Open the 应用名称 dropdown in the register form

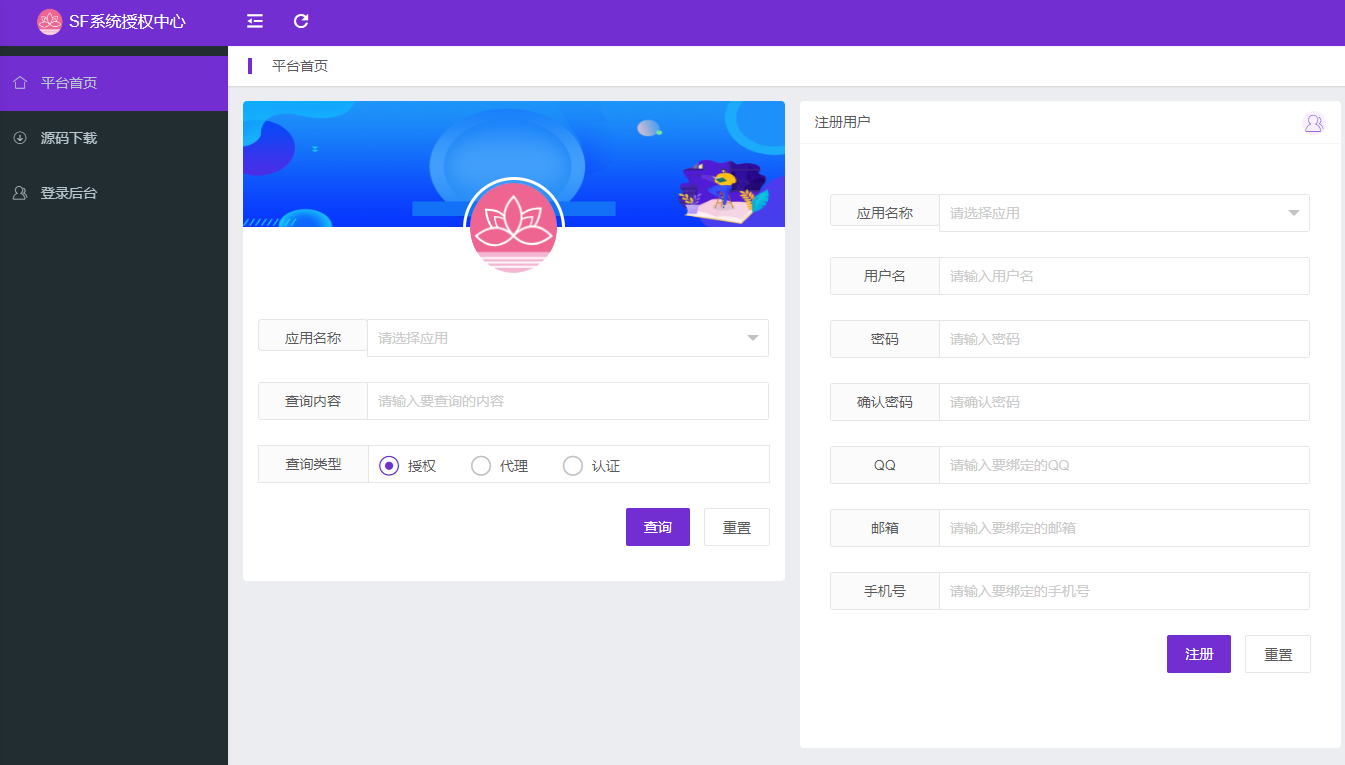tap(1124, 213)
